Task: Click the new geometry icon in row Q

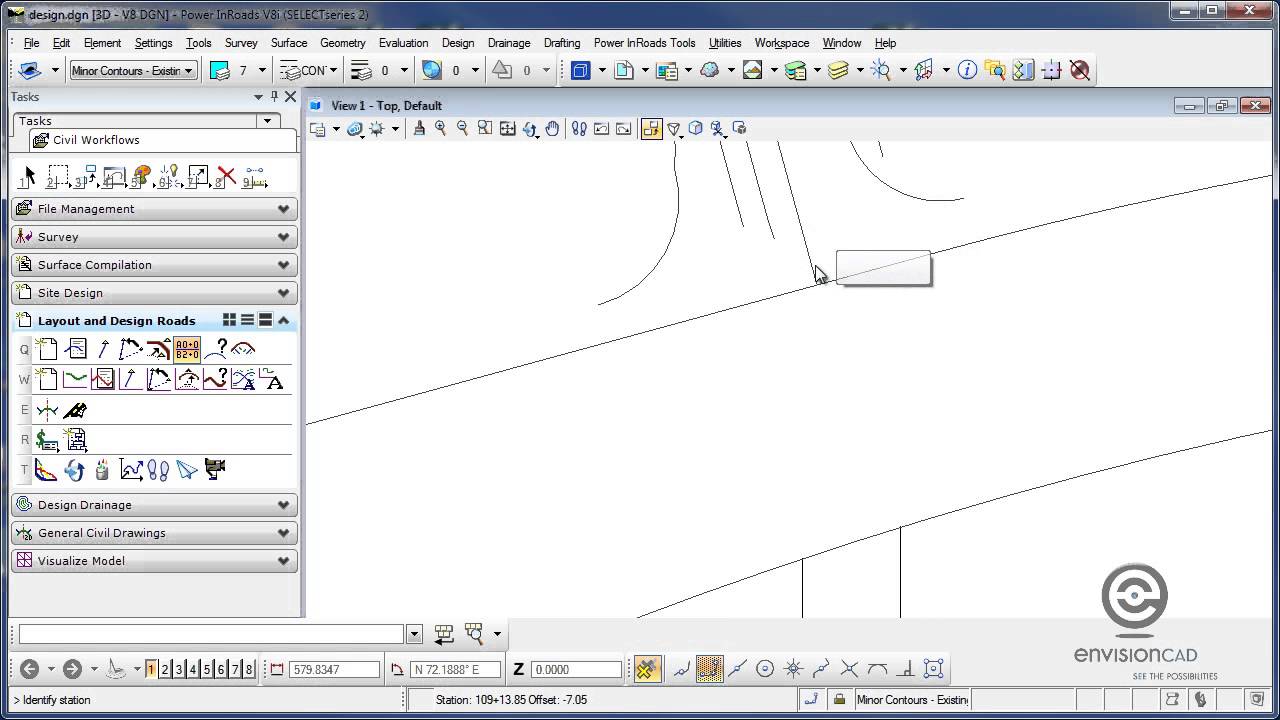Action: pos(47,349)
